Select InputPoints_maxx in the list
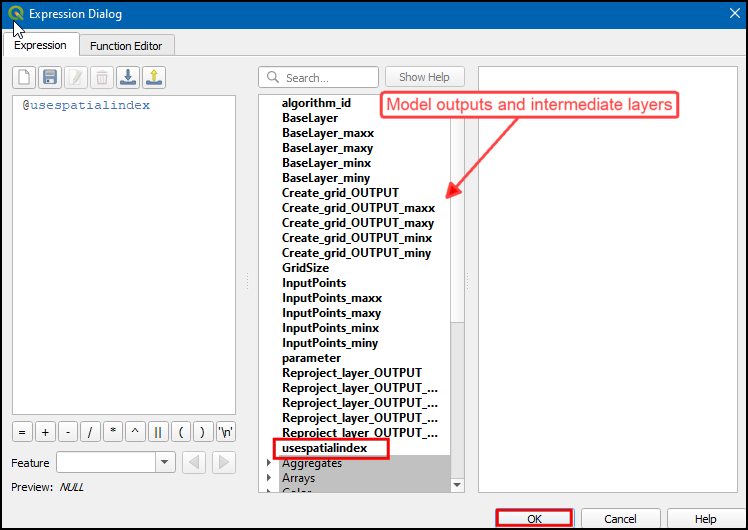The width and height of the screenshot is (748, 530). tap(332, 298)
